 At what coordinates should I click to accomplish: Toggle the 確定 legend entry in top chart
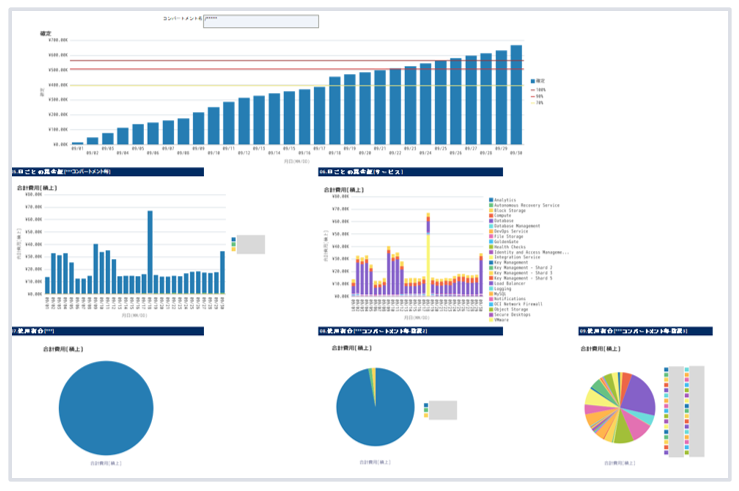539,80
